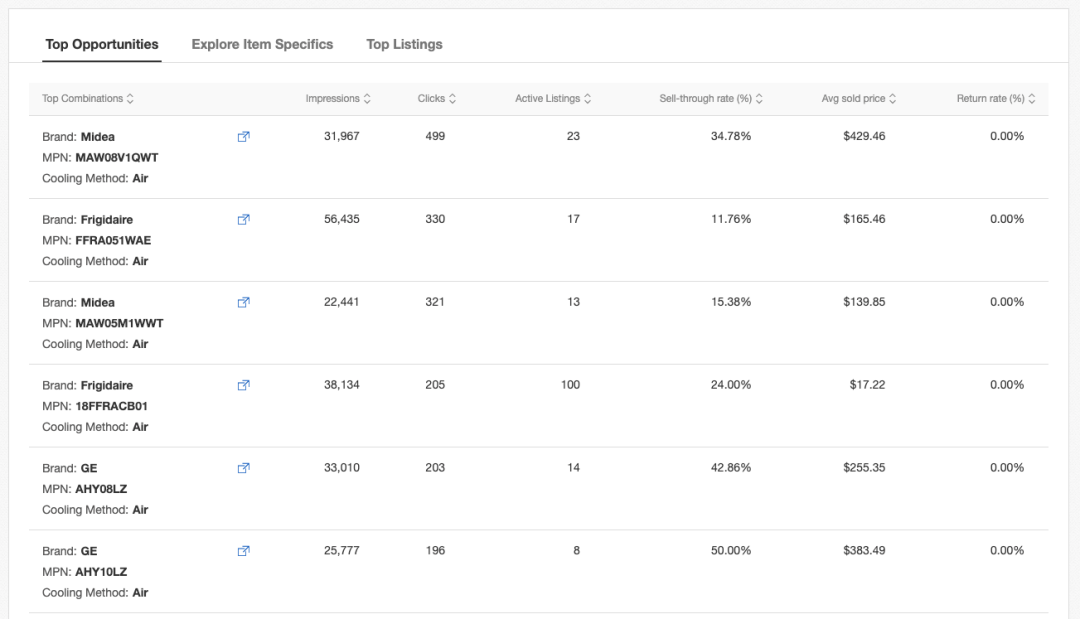Sort by Active Listings column

point(553,98)
